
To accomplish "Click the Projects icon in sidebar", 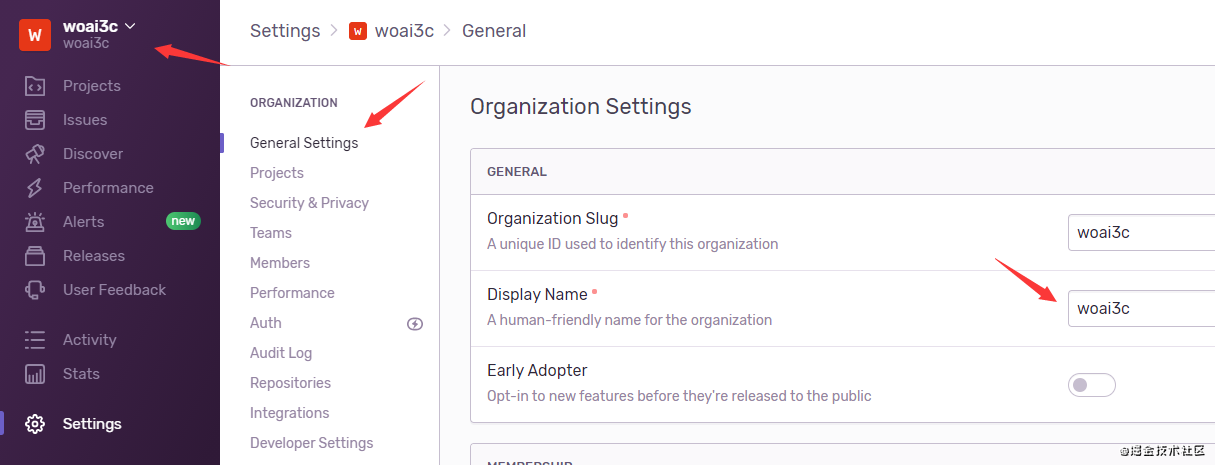I will (x=35, y=86).
